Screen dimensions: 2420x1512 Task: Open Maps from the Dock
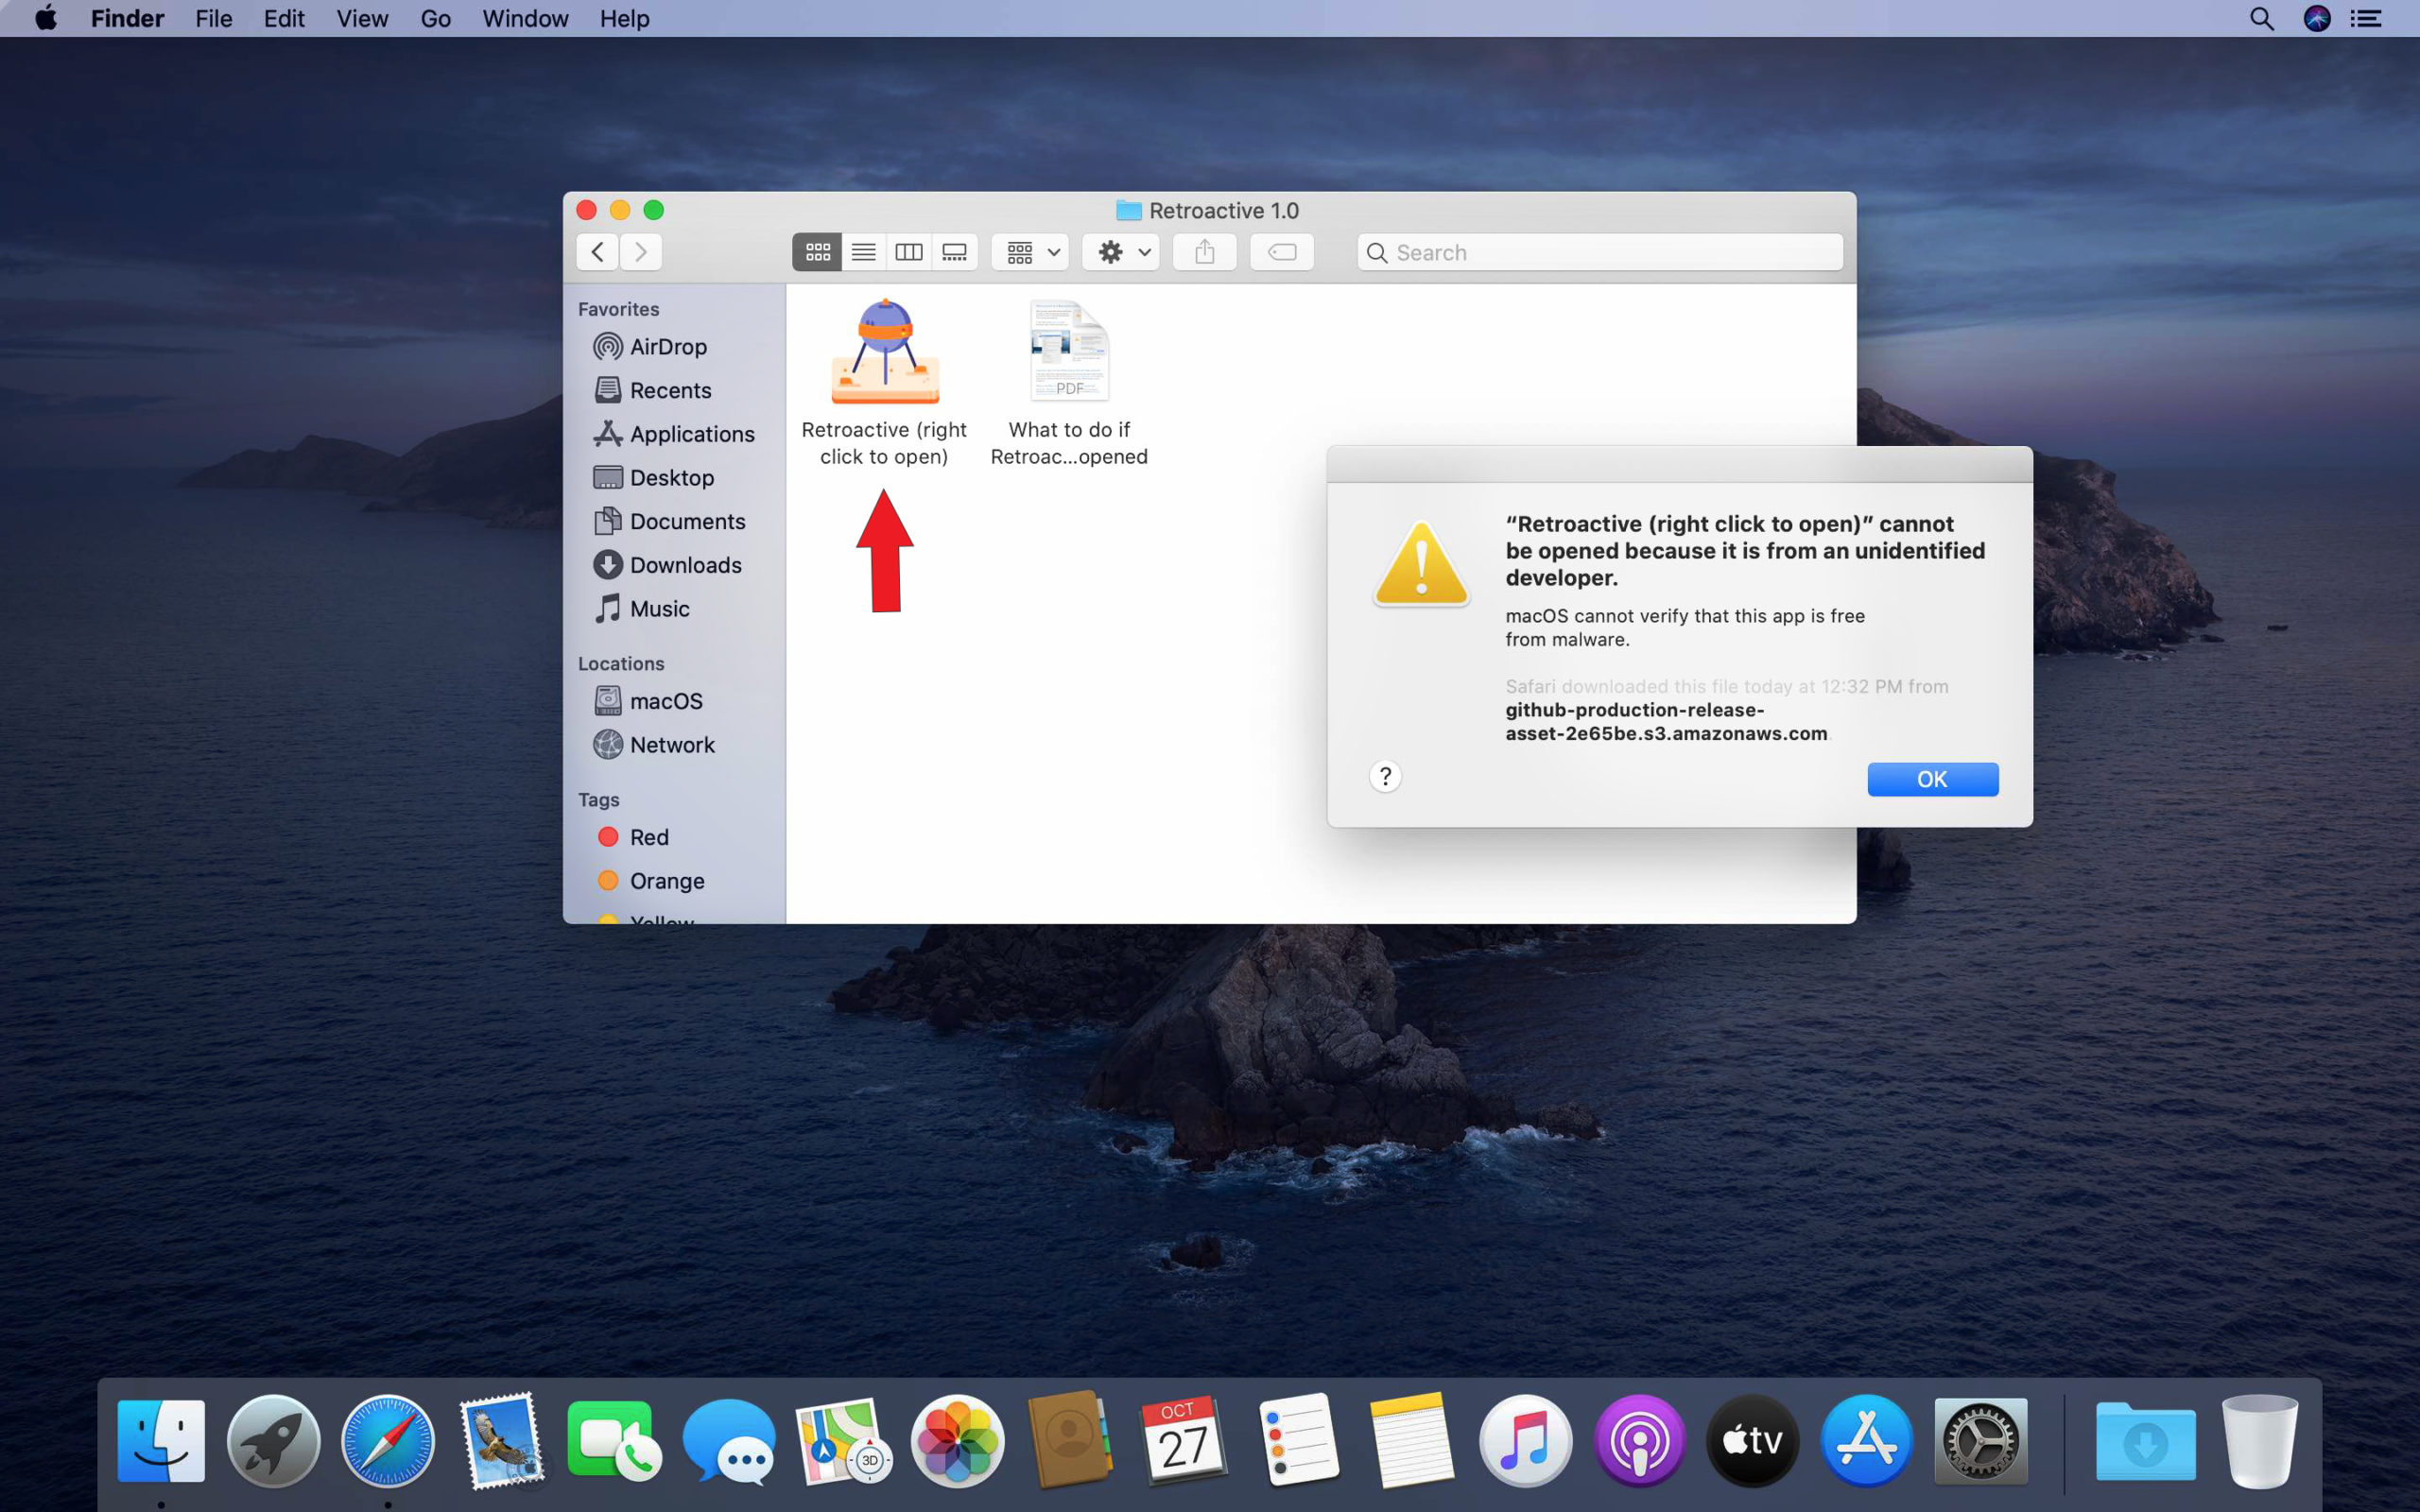pos(842,1440)
